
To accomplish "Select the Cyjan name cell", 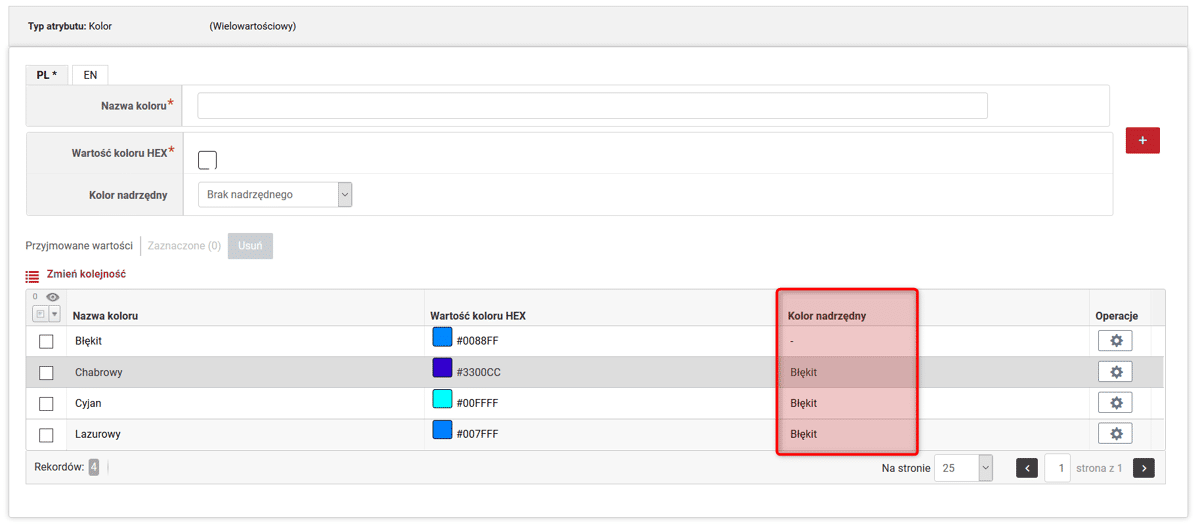I will click(88, 403).
